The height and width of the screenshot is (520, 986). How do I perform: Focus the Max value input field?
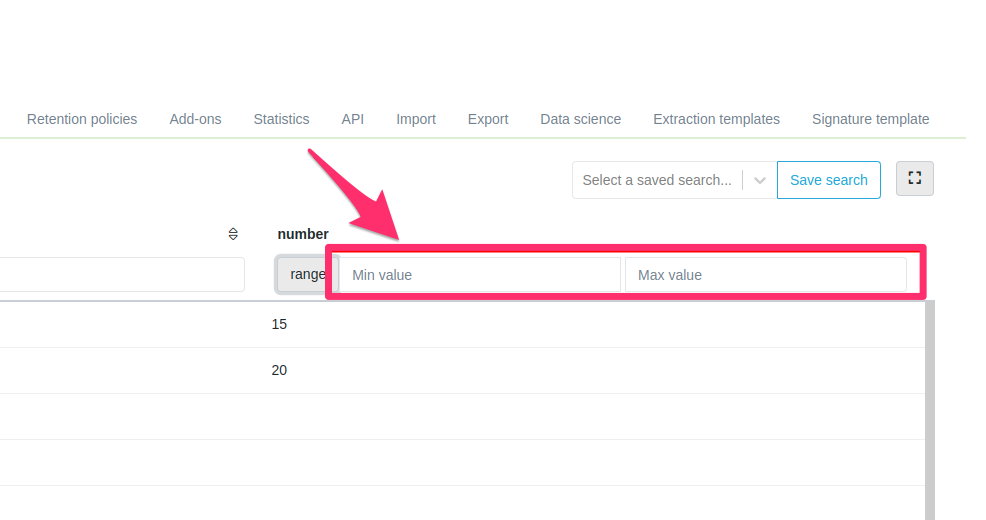point(765,275)
